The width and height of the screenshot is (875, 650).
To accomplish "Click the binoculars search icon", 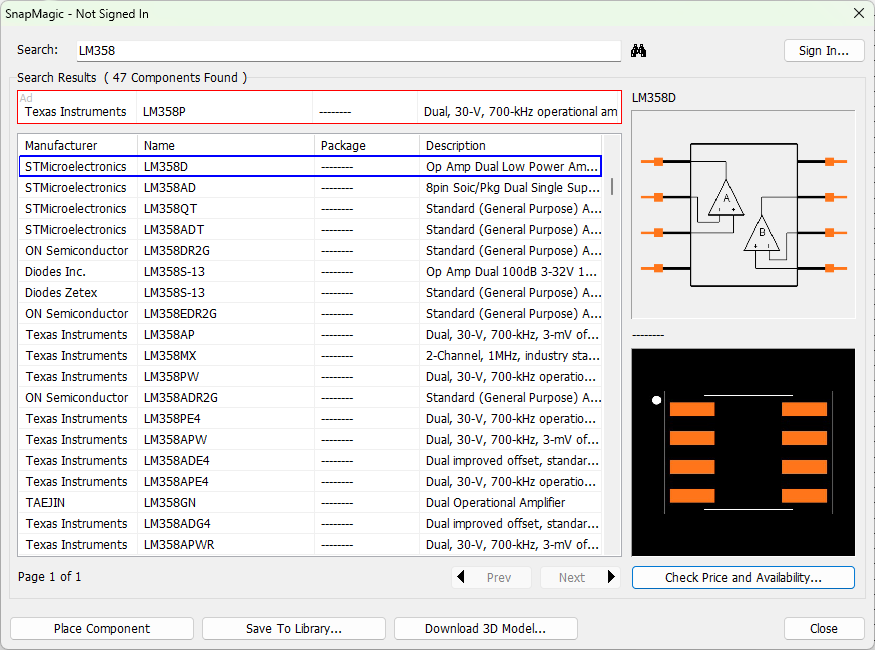I will pos(638,51).
